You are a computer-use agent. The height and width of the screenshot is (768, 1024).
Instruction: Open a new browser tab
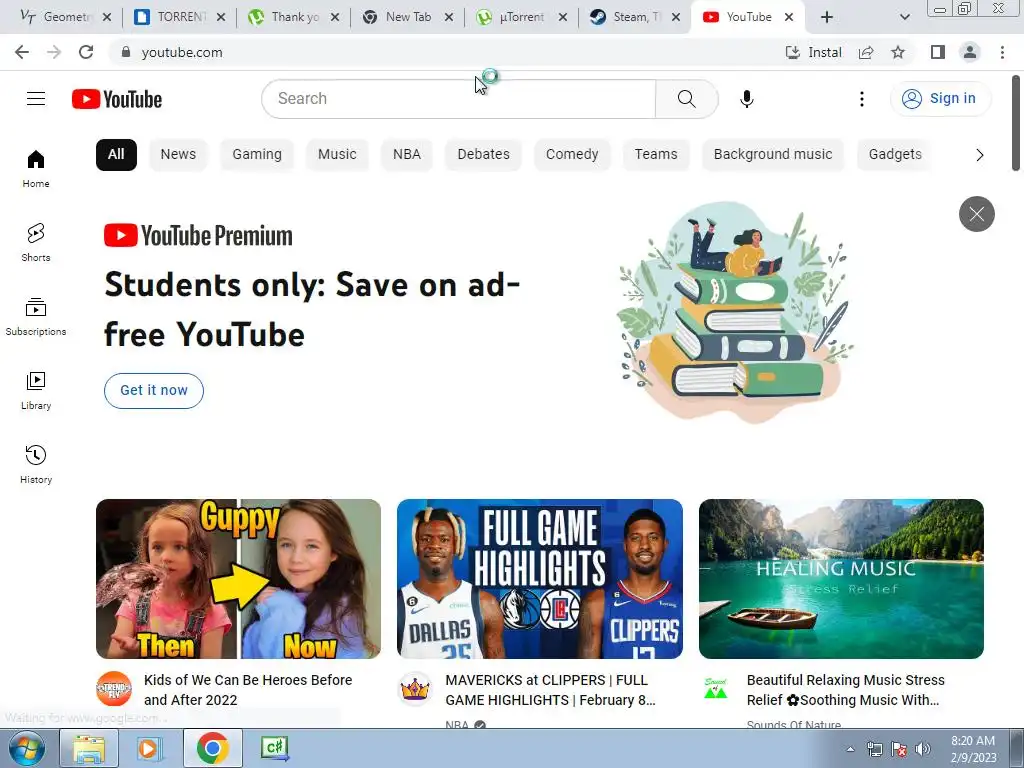[827, 17]
